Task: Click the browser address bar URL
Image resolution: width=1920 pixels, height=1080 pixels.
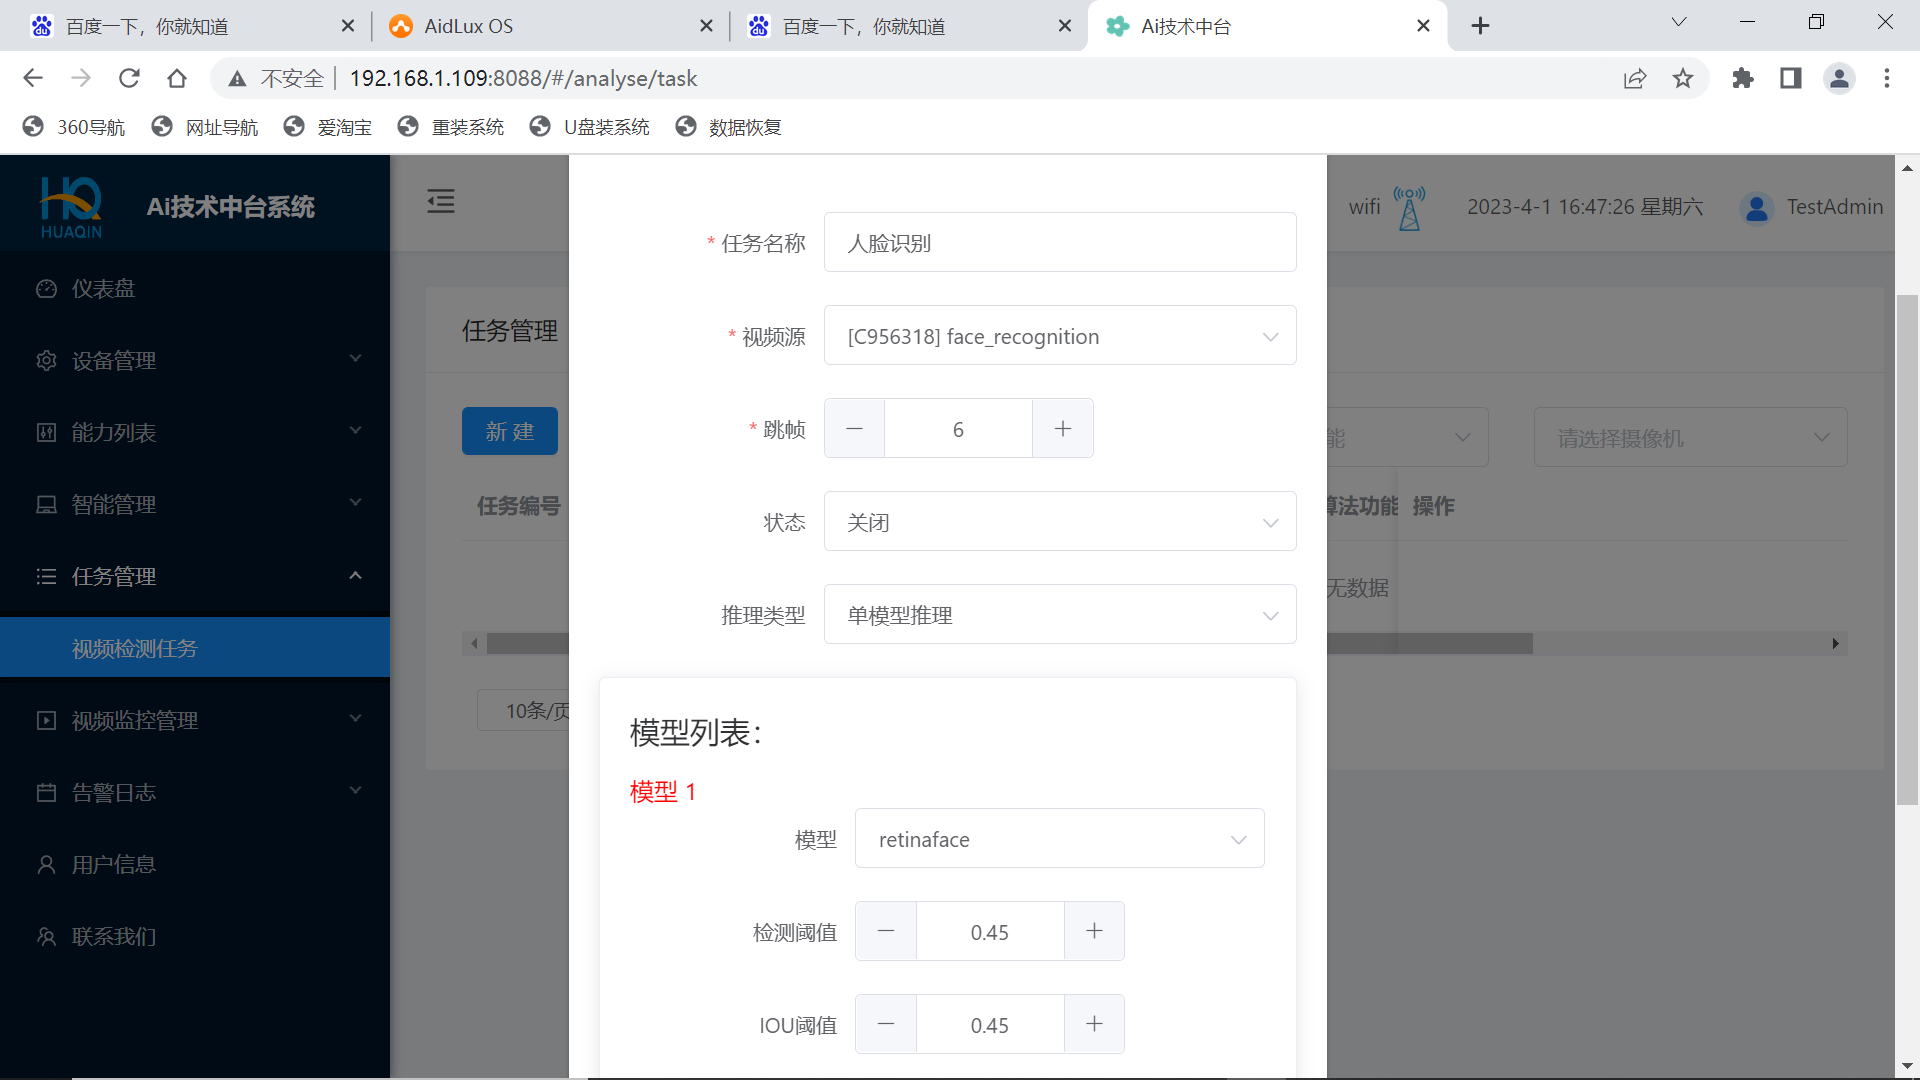Action: (x=523, y=78)
